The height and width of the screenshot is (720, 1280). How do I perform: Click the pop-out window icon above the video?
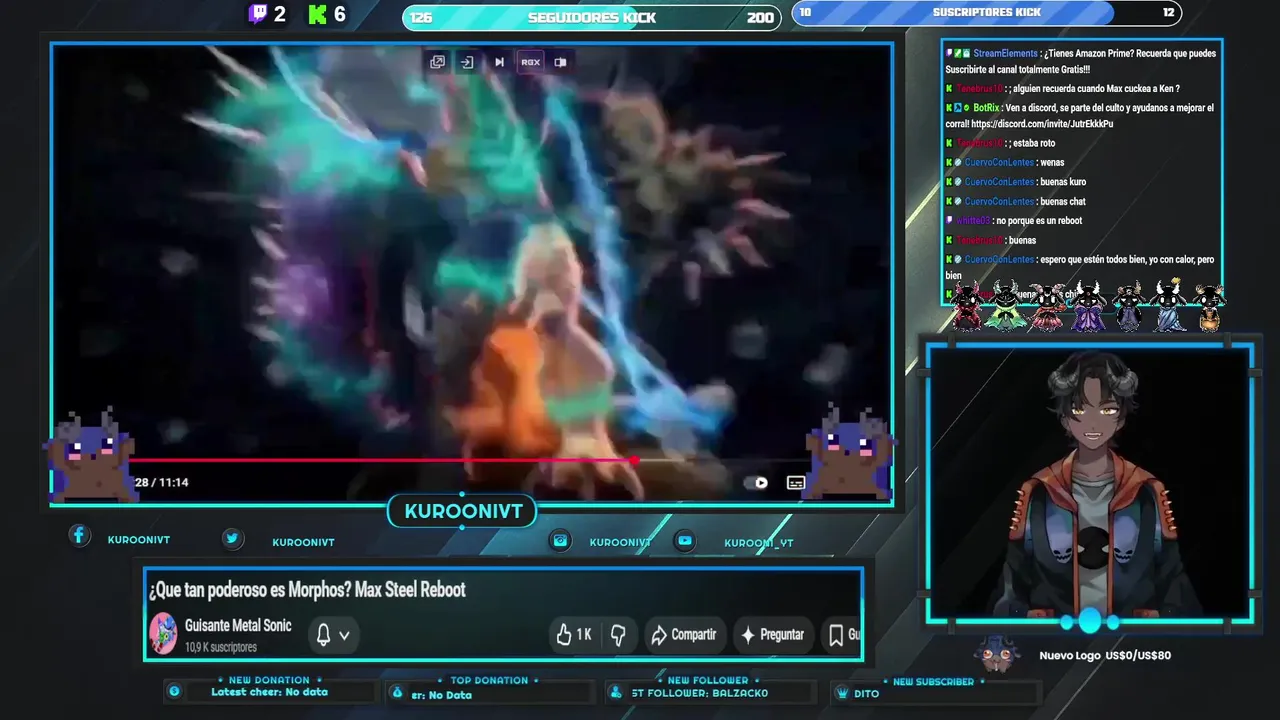pyautogui.click(x=437, y=62)
